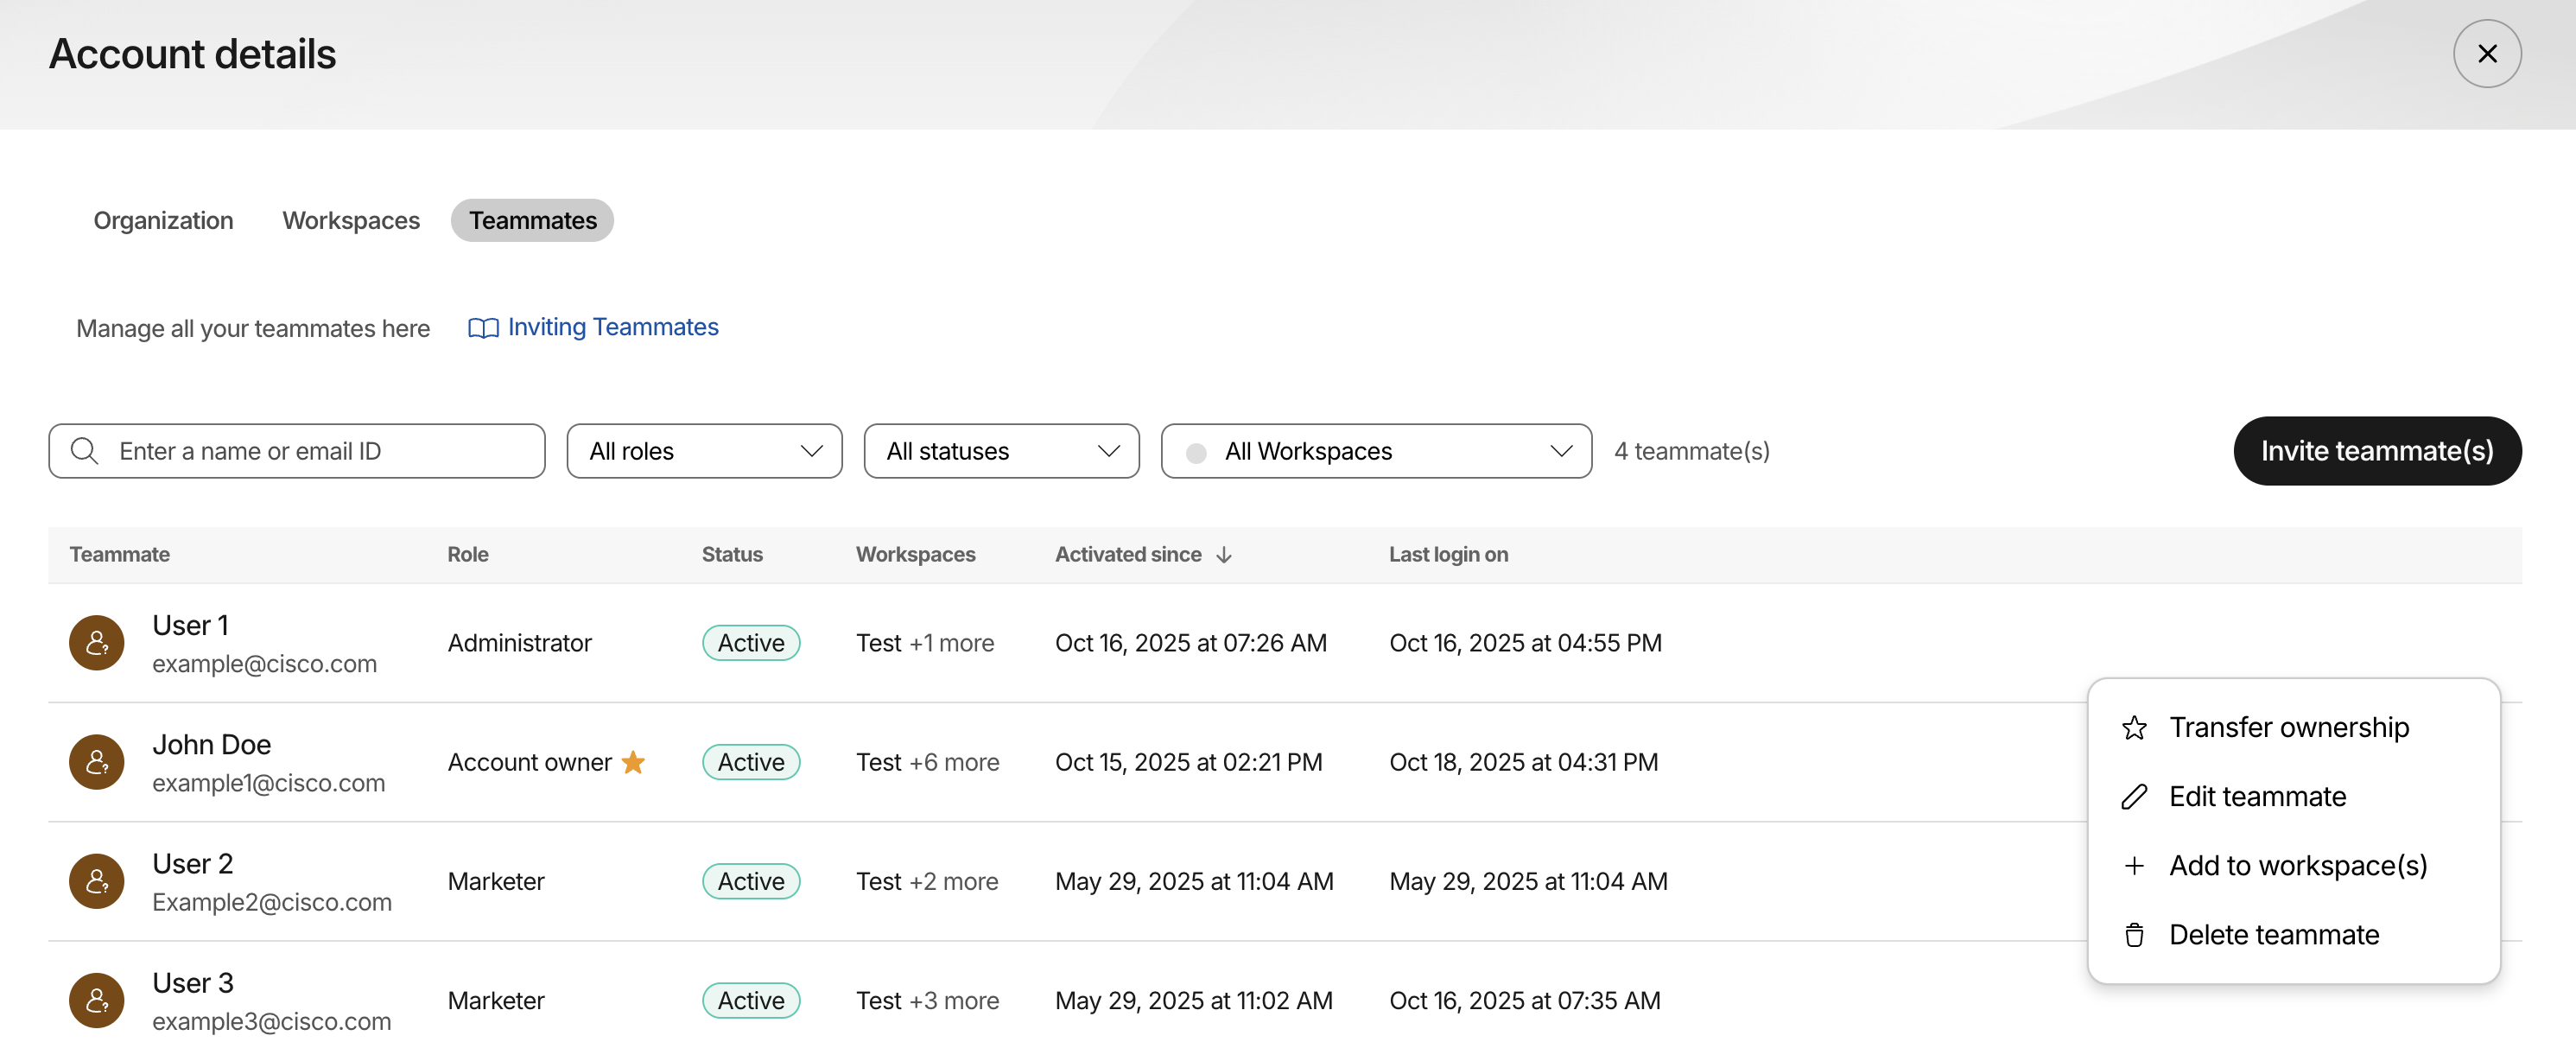Select Delete teammate from the menu
Image resolution: width=2576 pixels, height=1061 pixels.
(2273, 934)
